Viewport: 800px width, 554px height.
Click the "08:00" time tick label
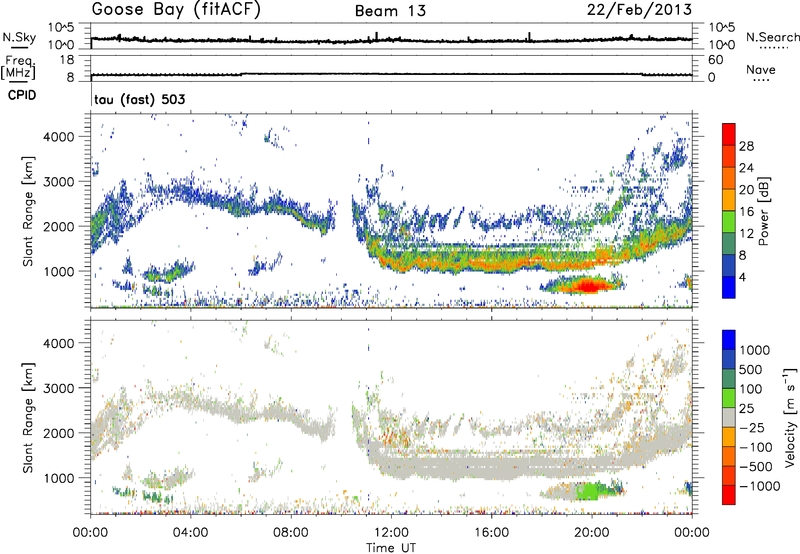click(x=290, y=533)
